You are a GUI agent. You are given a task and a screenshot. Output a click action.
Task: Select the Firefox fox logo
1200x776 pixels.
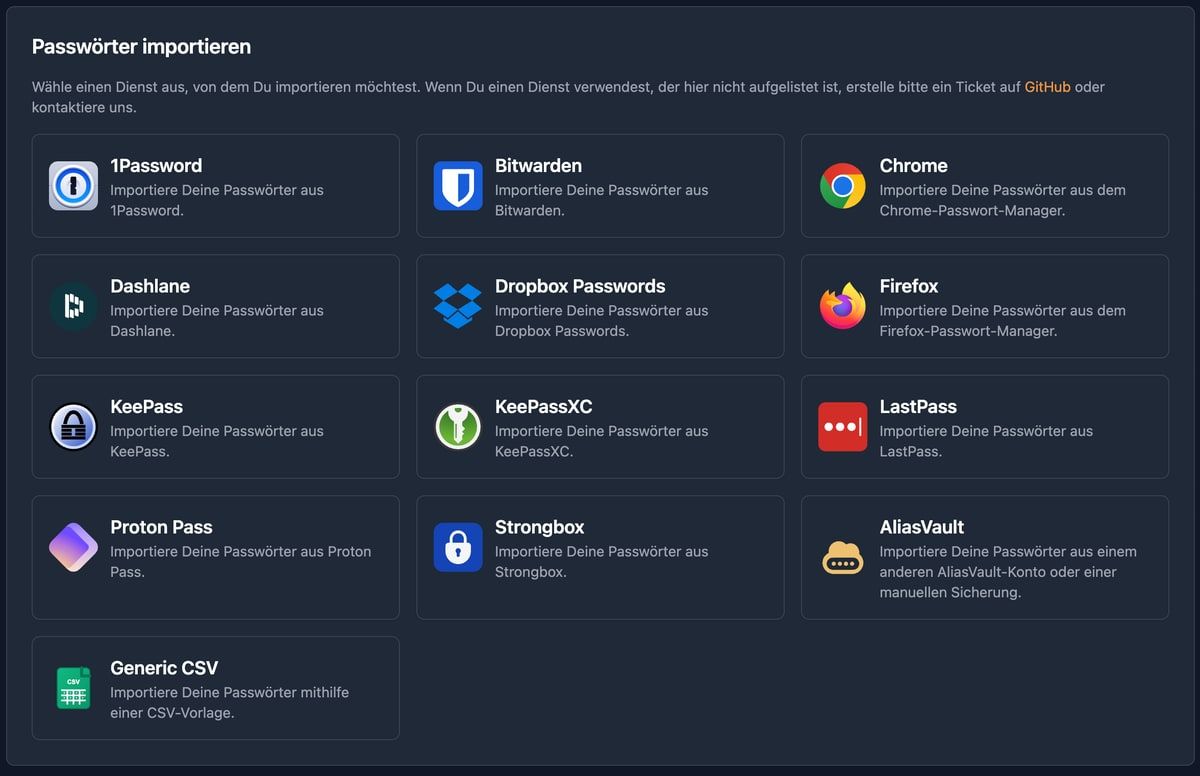coord(842,306)
